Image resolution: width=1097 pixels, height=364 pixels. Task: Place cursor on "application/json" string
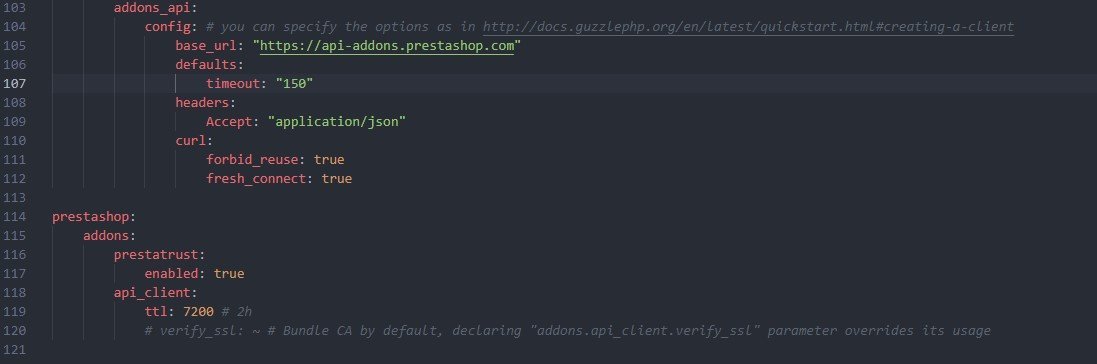(x=337, y=121)
